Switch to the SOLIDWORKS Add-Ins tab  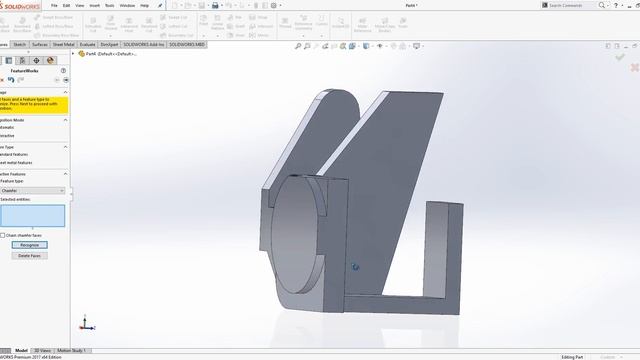click(x=144, y=44)
